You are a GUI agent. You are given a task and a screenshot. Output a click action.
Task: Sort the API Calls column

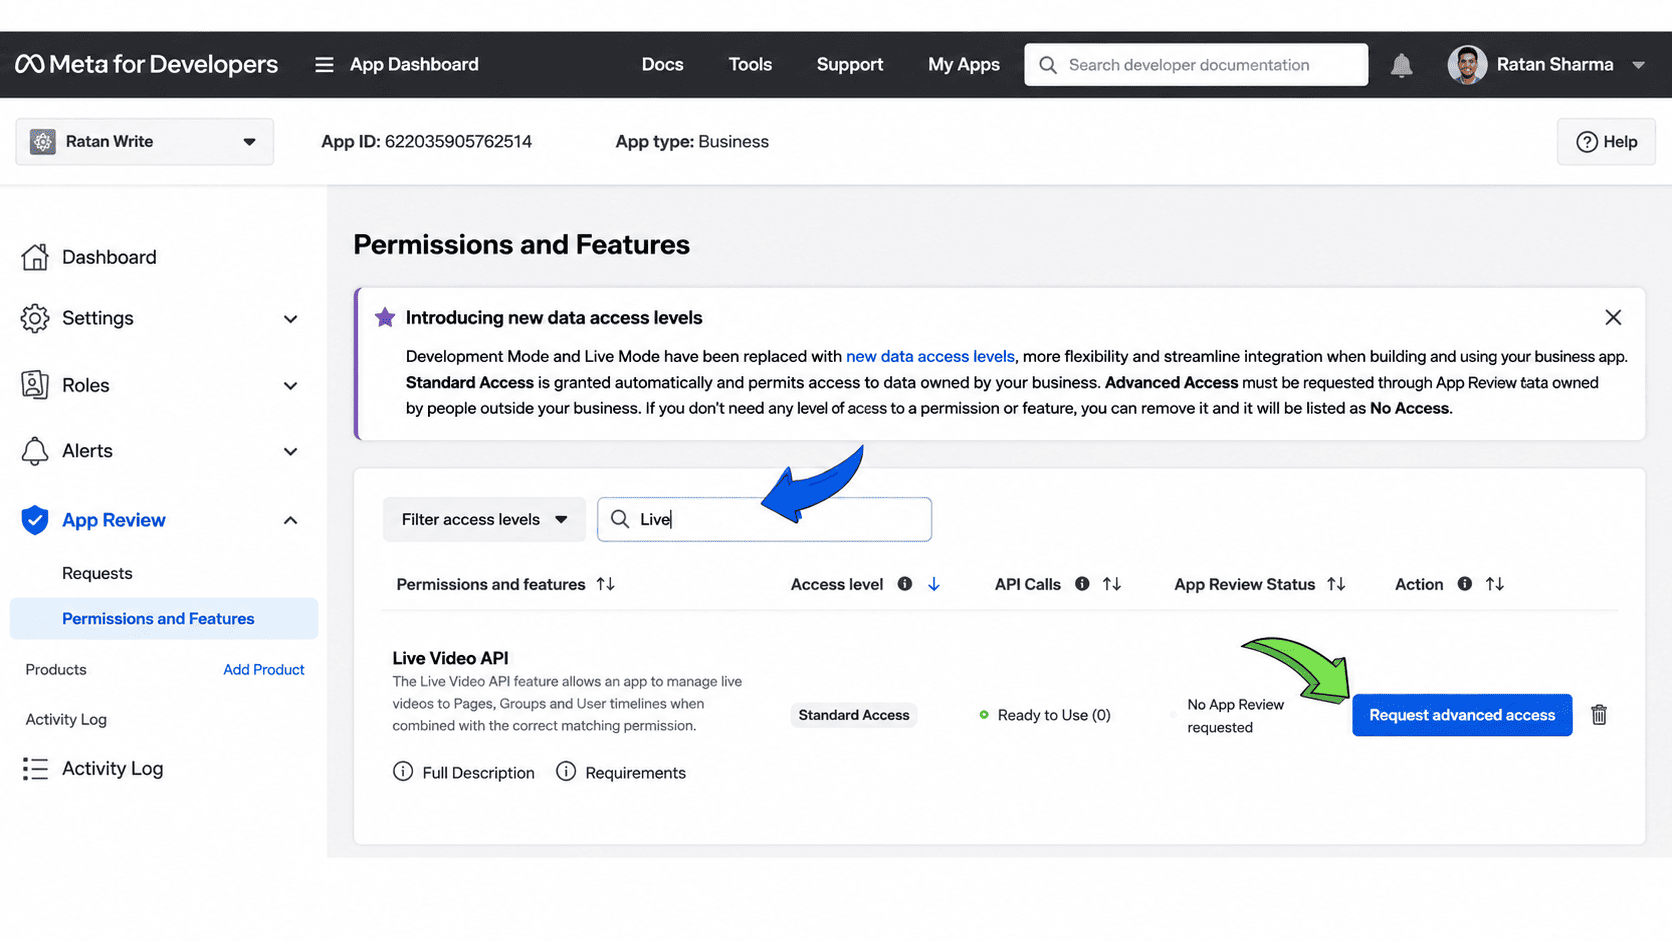click(x=1112, y=584)
